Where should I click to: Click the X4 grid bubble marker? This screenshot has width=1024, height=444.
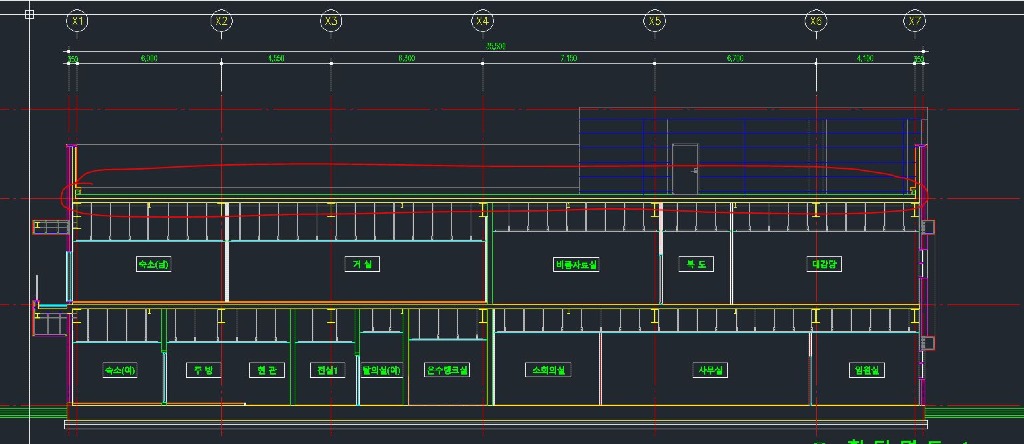point(483,21)
